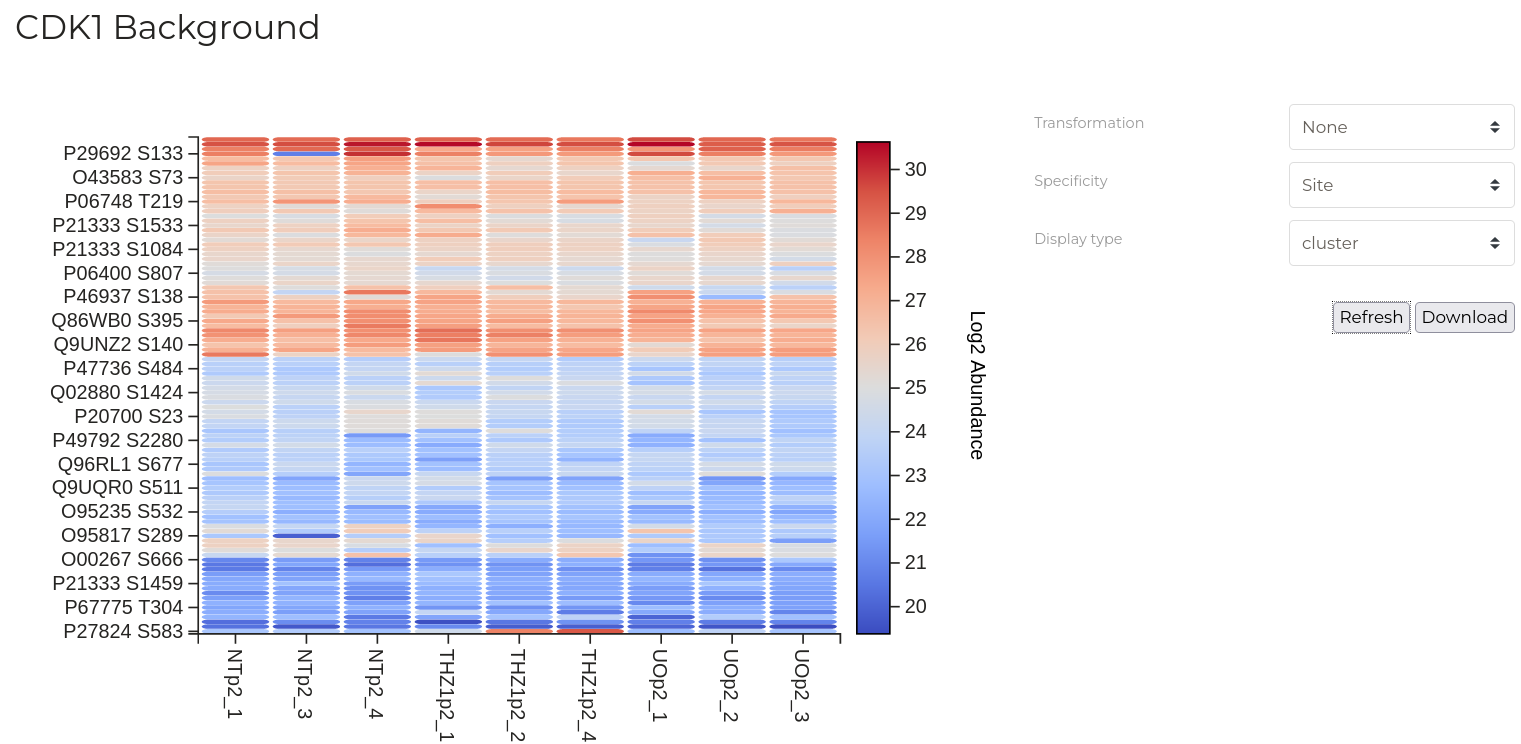1521x744 pixels.
Task: Expand the Specificity dropdown showing Site
Action: 1400,185
